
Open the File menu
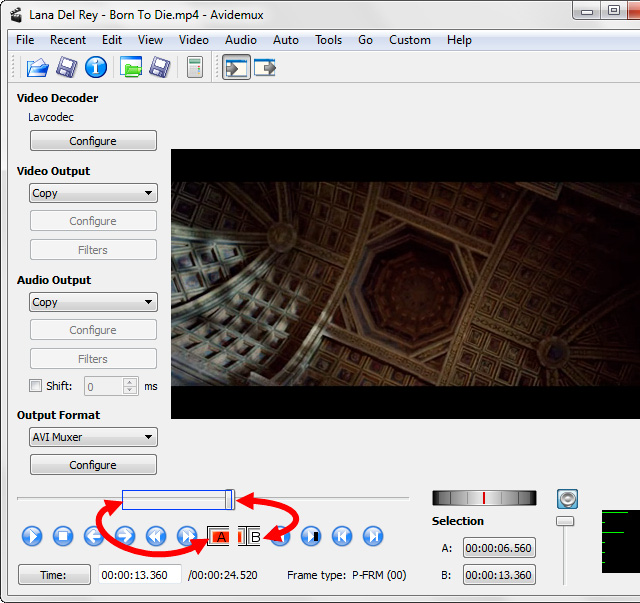25,40
